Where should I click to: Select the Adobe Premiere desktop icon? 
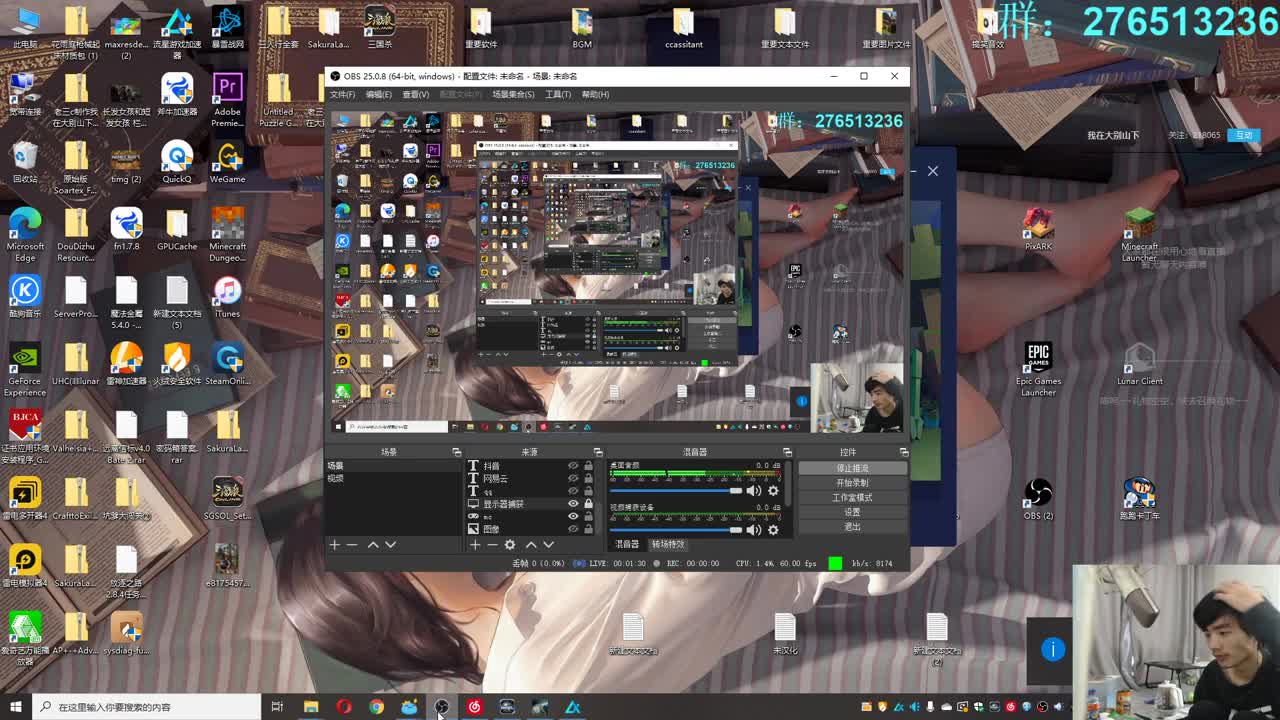(227, 100)
